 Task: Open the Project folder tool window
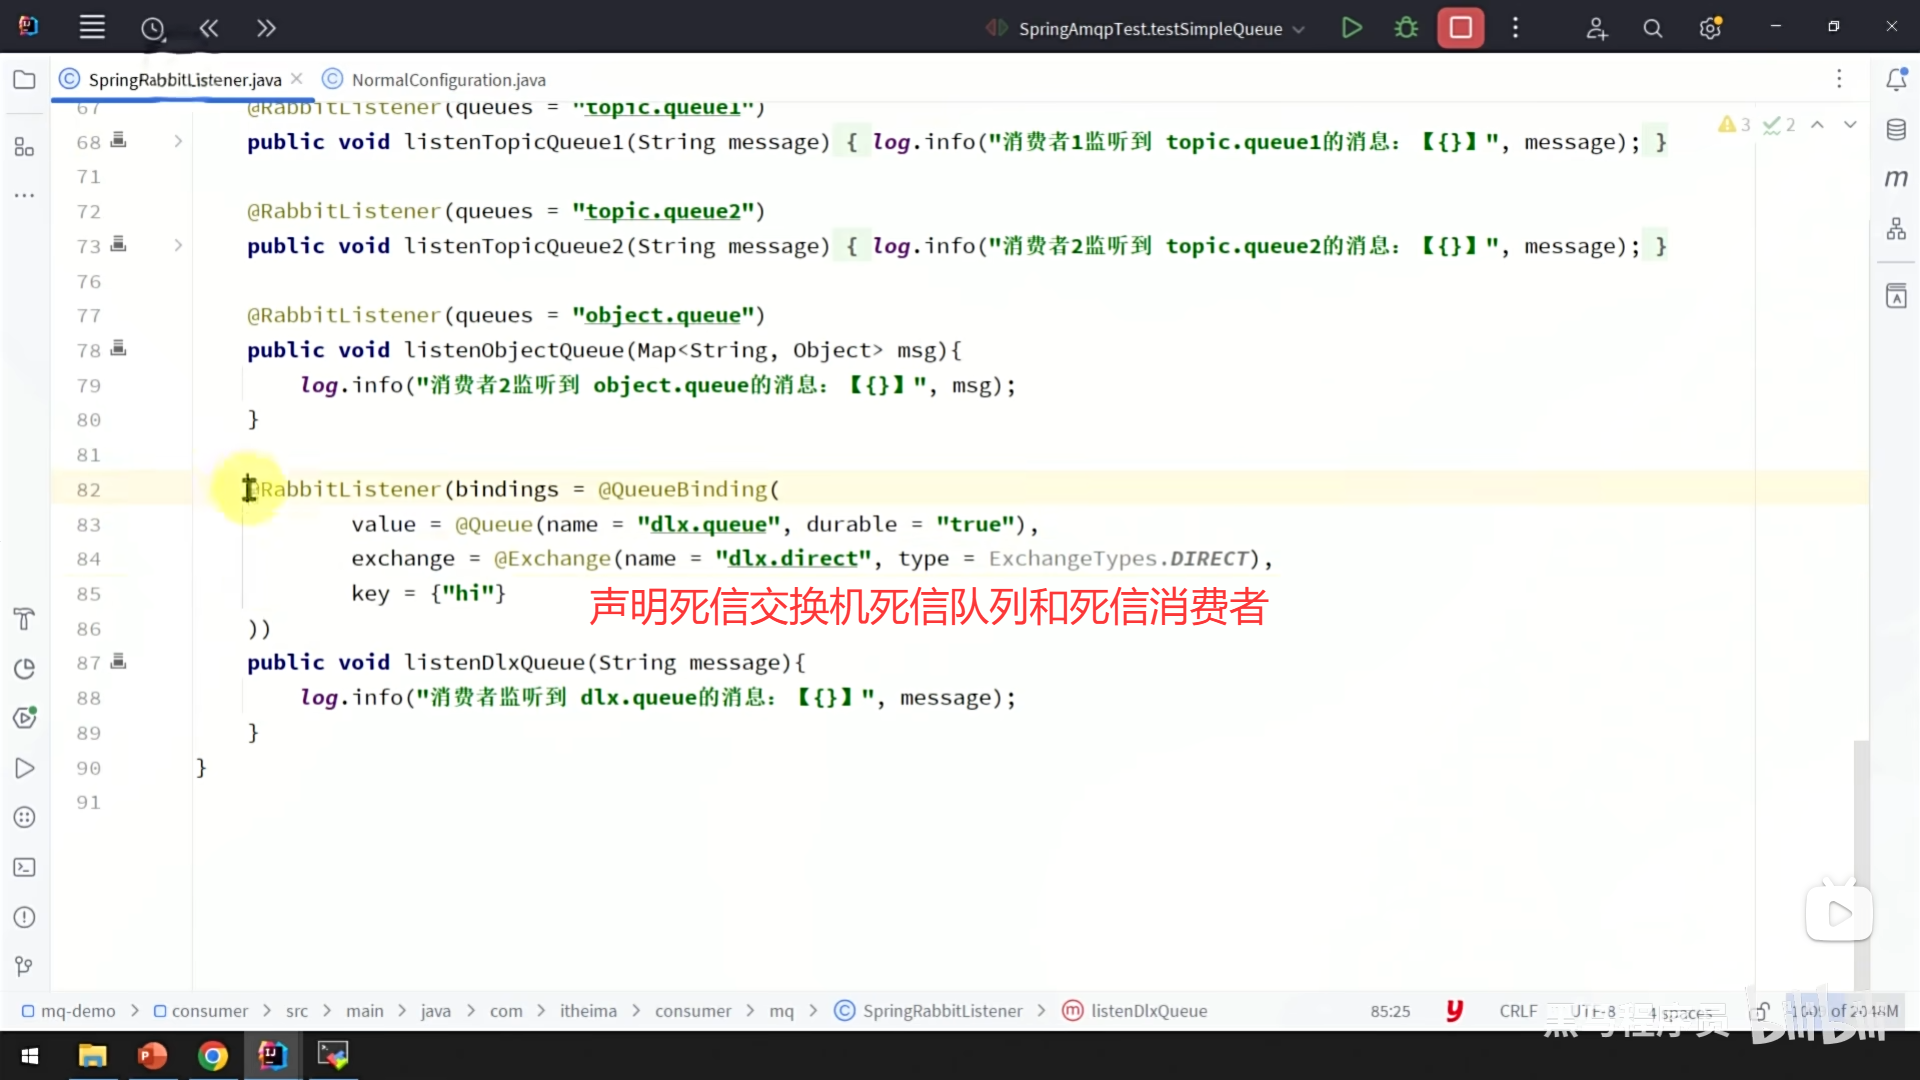pyautogui.click(x=24, y=80)
